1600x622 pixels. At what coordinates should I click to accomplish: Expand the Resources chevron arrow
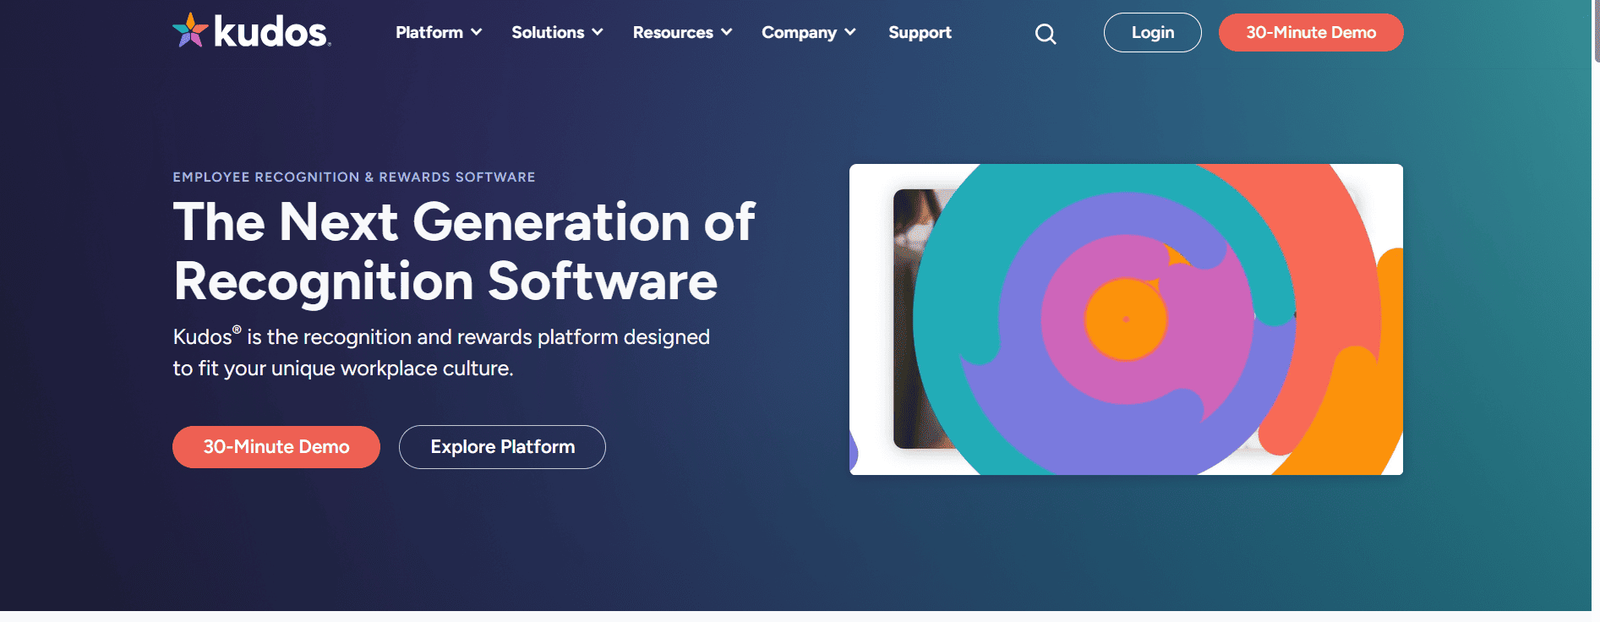[726, 32]
